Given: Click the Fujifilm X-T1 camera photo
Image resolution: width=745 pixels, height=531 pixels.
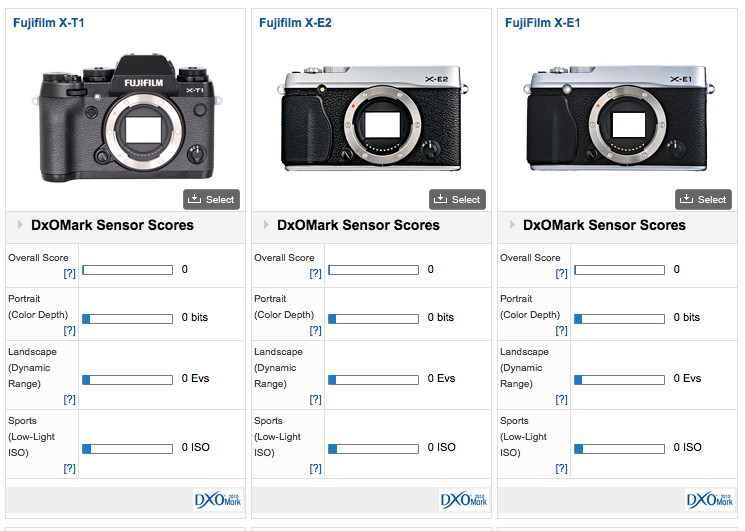Looking at the screenshot, I should tap(127, 118).
